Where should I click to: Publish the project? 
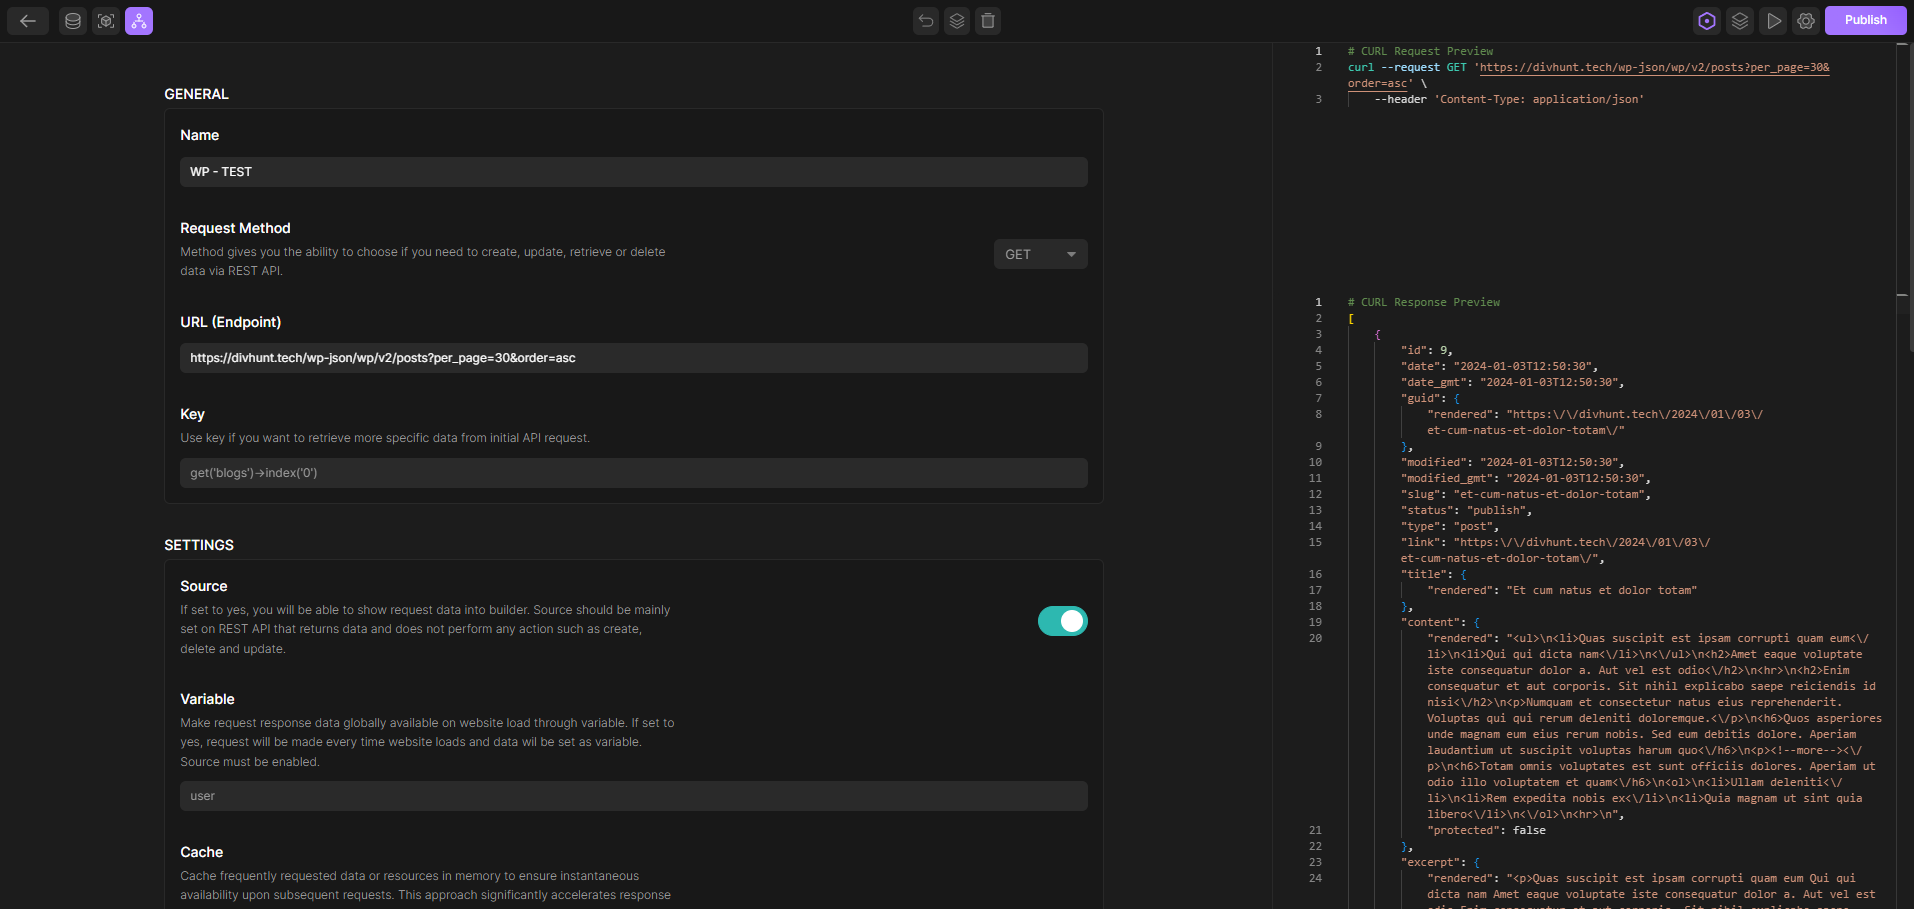click(x=1865, y=20)
